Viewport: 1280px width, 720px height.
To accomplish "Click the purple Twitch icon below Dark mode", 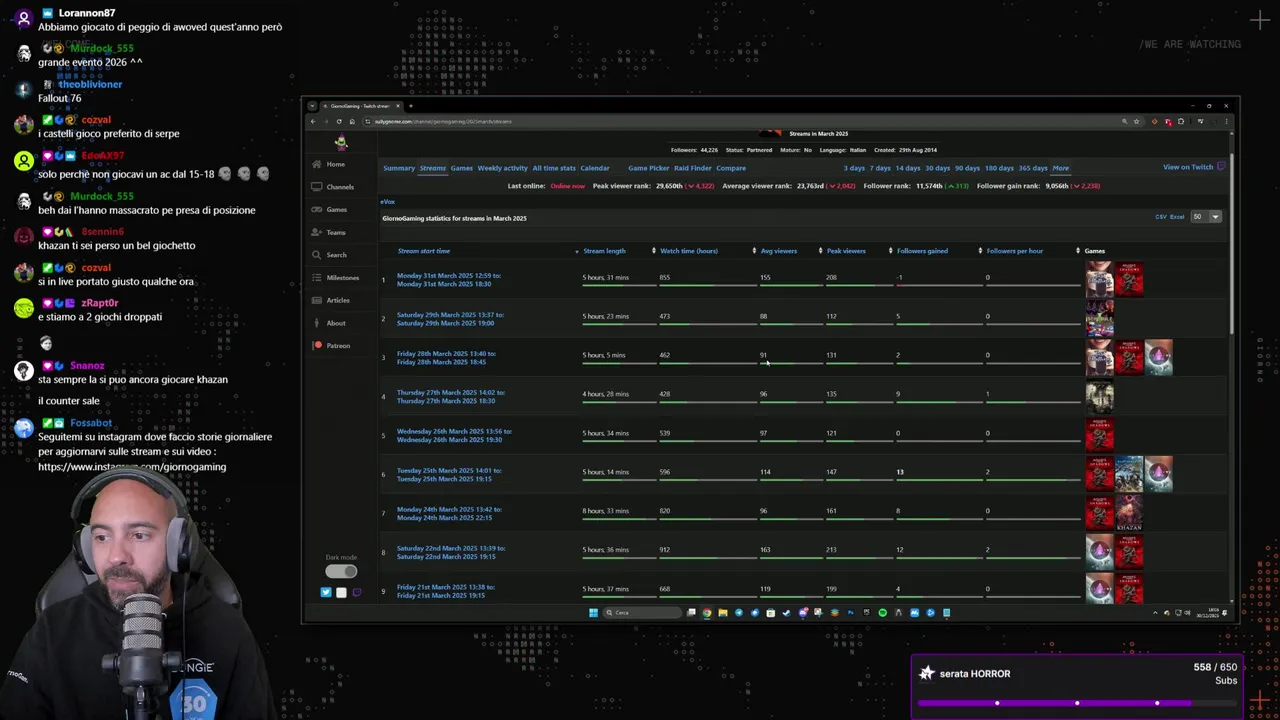I will (x=356, y=592).
